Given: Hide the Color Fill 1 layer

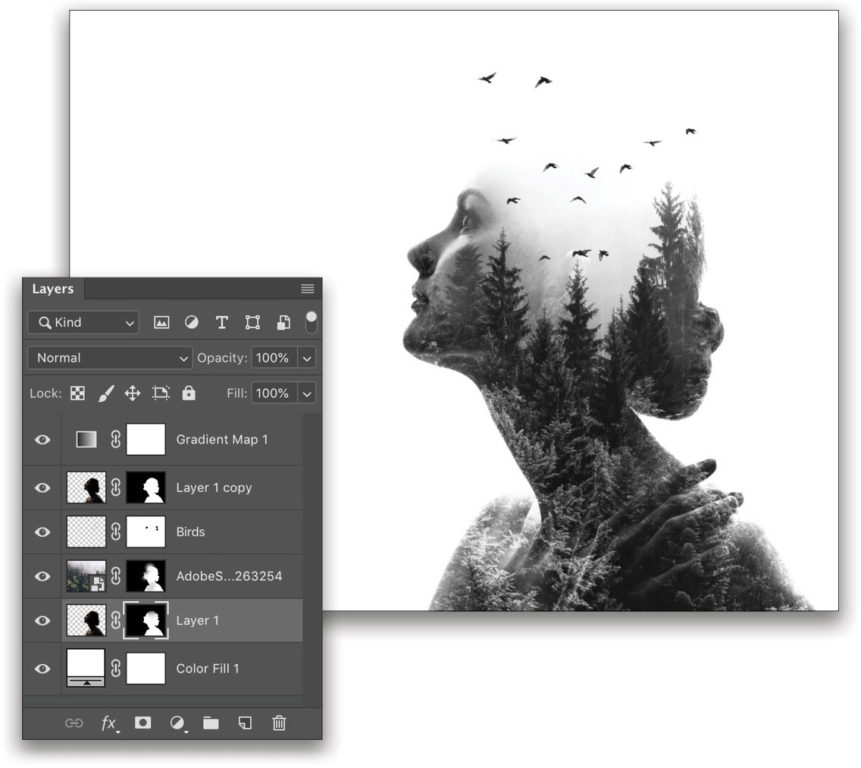Looking at the screenshot, I should tap(41, 668).
